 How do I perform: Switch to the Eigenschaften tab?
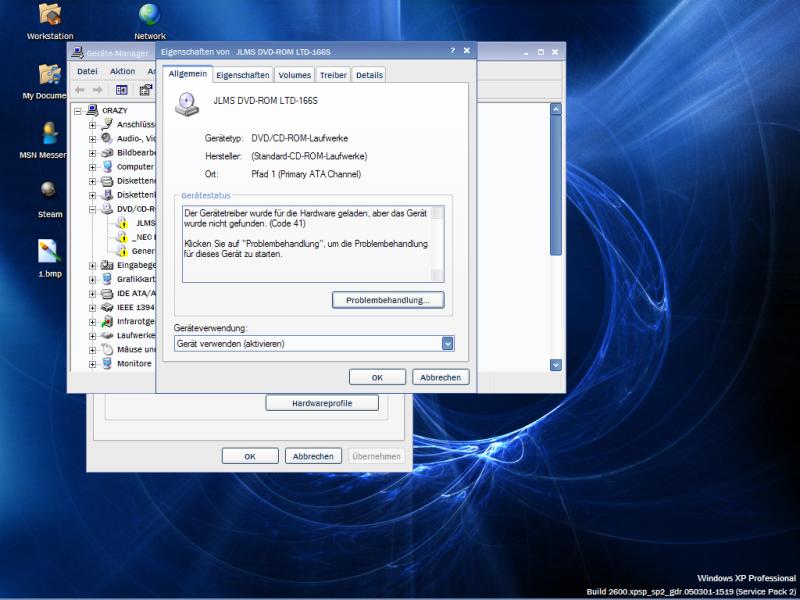[243, 75]
